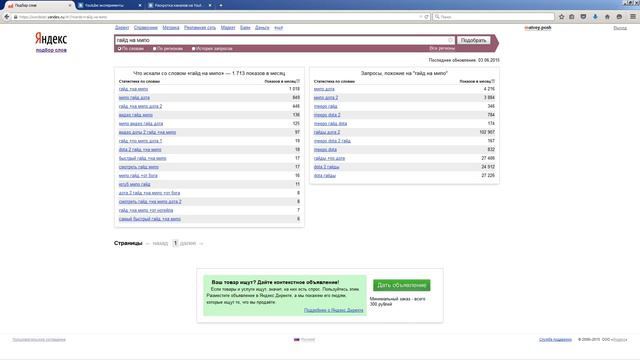Click the help icon beside the right table's 'Показов в месяц'
Viewport: 640px width, 360px height.
tap(493, 81)
